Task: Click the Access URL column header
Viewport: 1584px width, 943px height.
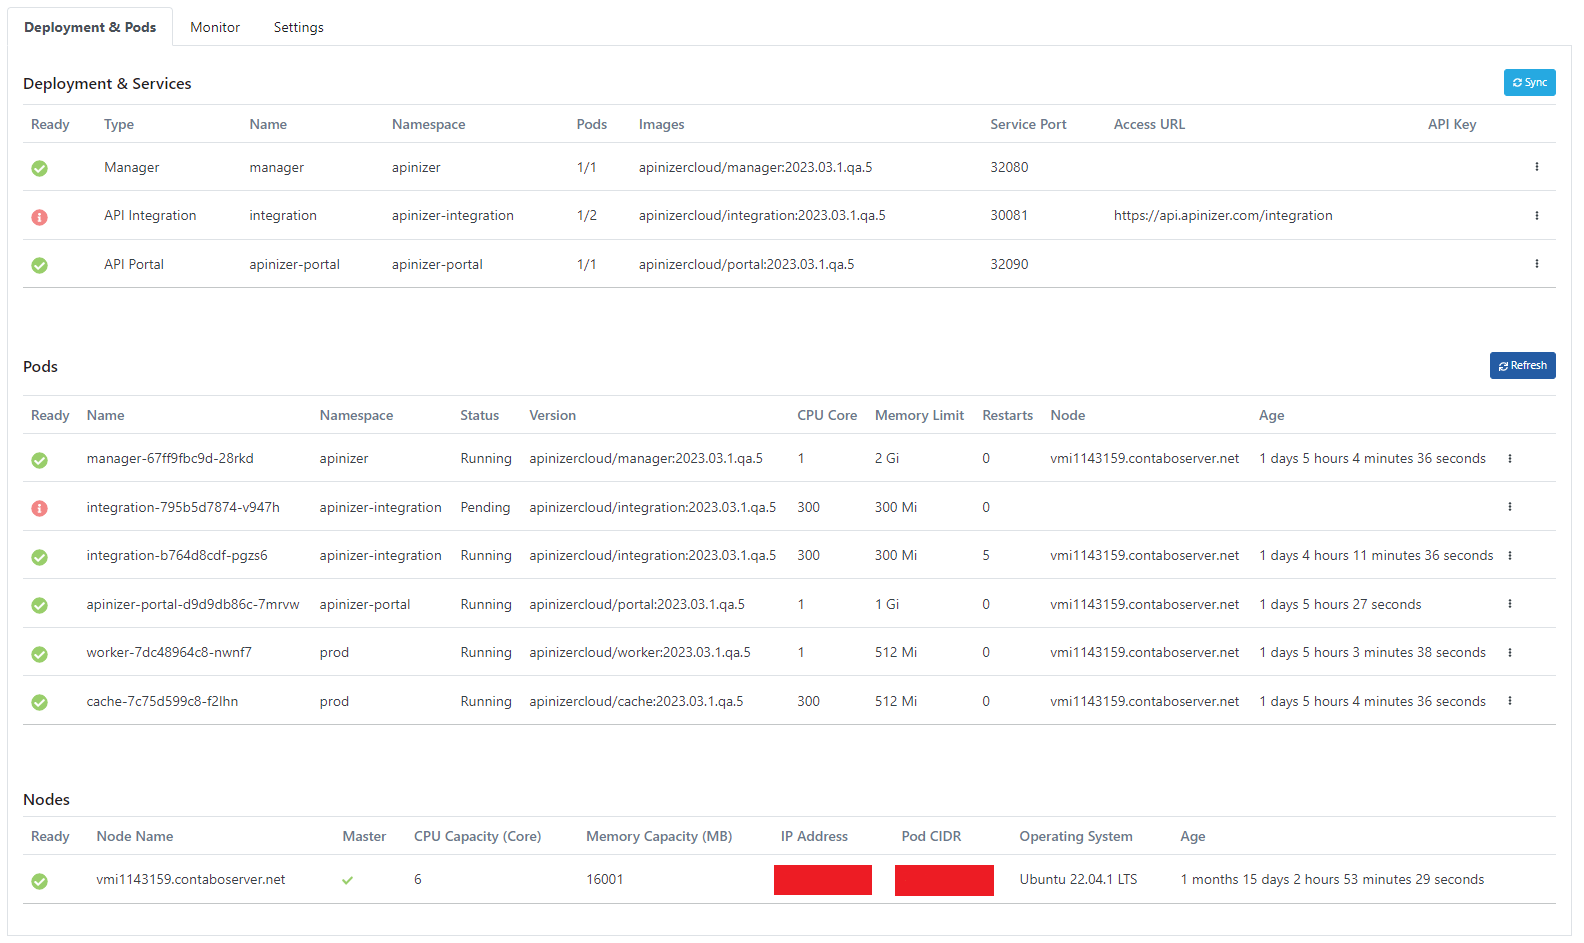Action: pos(1149,124)
